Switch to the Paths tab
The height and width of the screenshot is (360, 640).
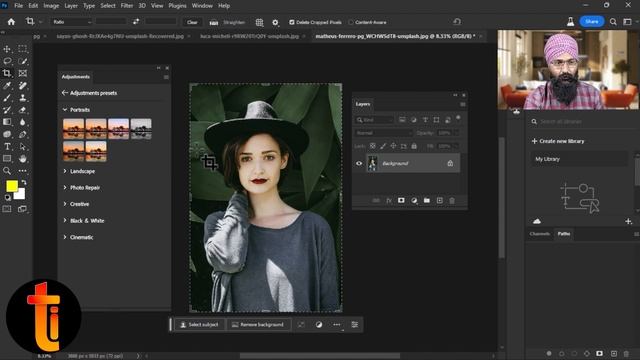click(x=564, y=234)
